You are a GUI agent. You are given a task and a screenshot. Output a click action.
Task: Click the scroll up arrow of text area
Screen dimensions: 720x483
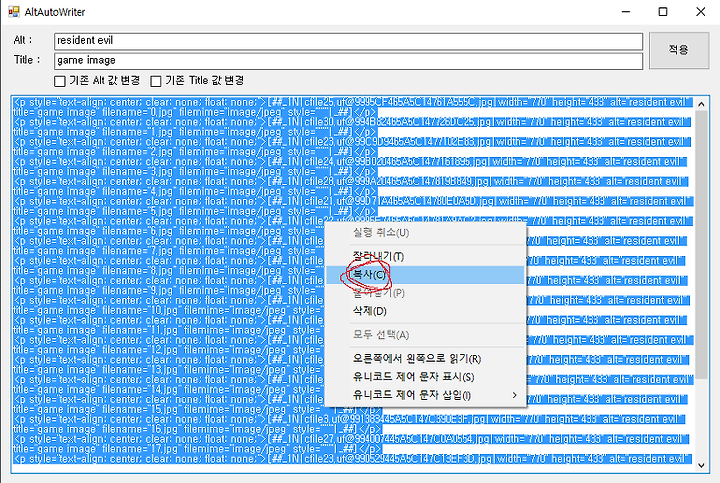[x=701, y=104]
